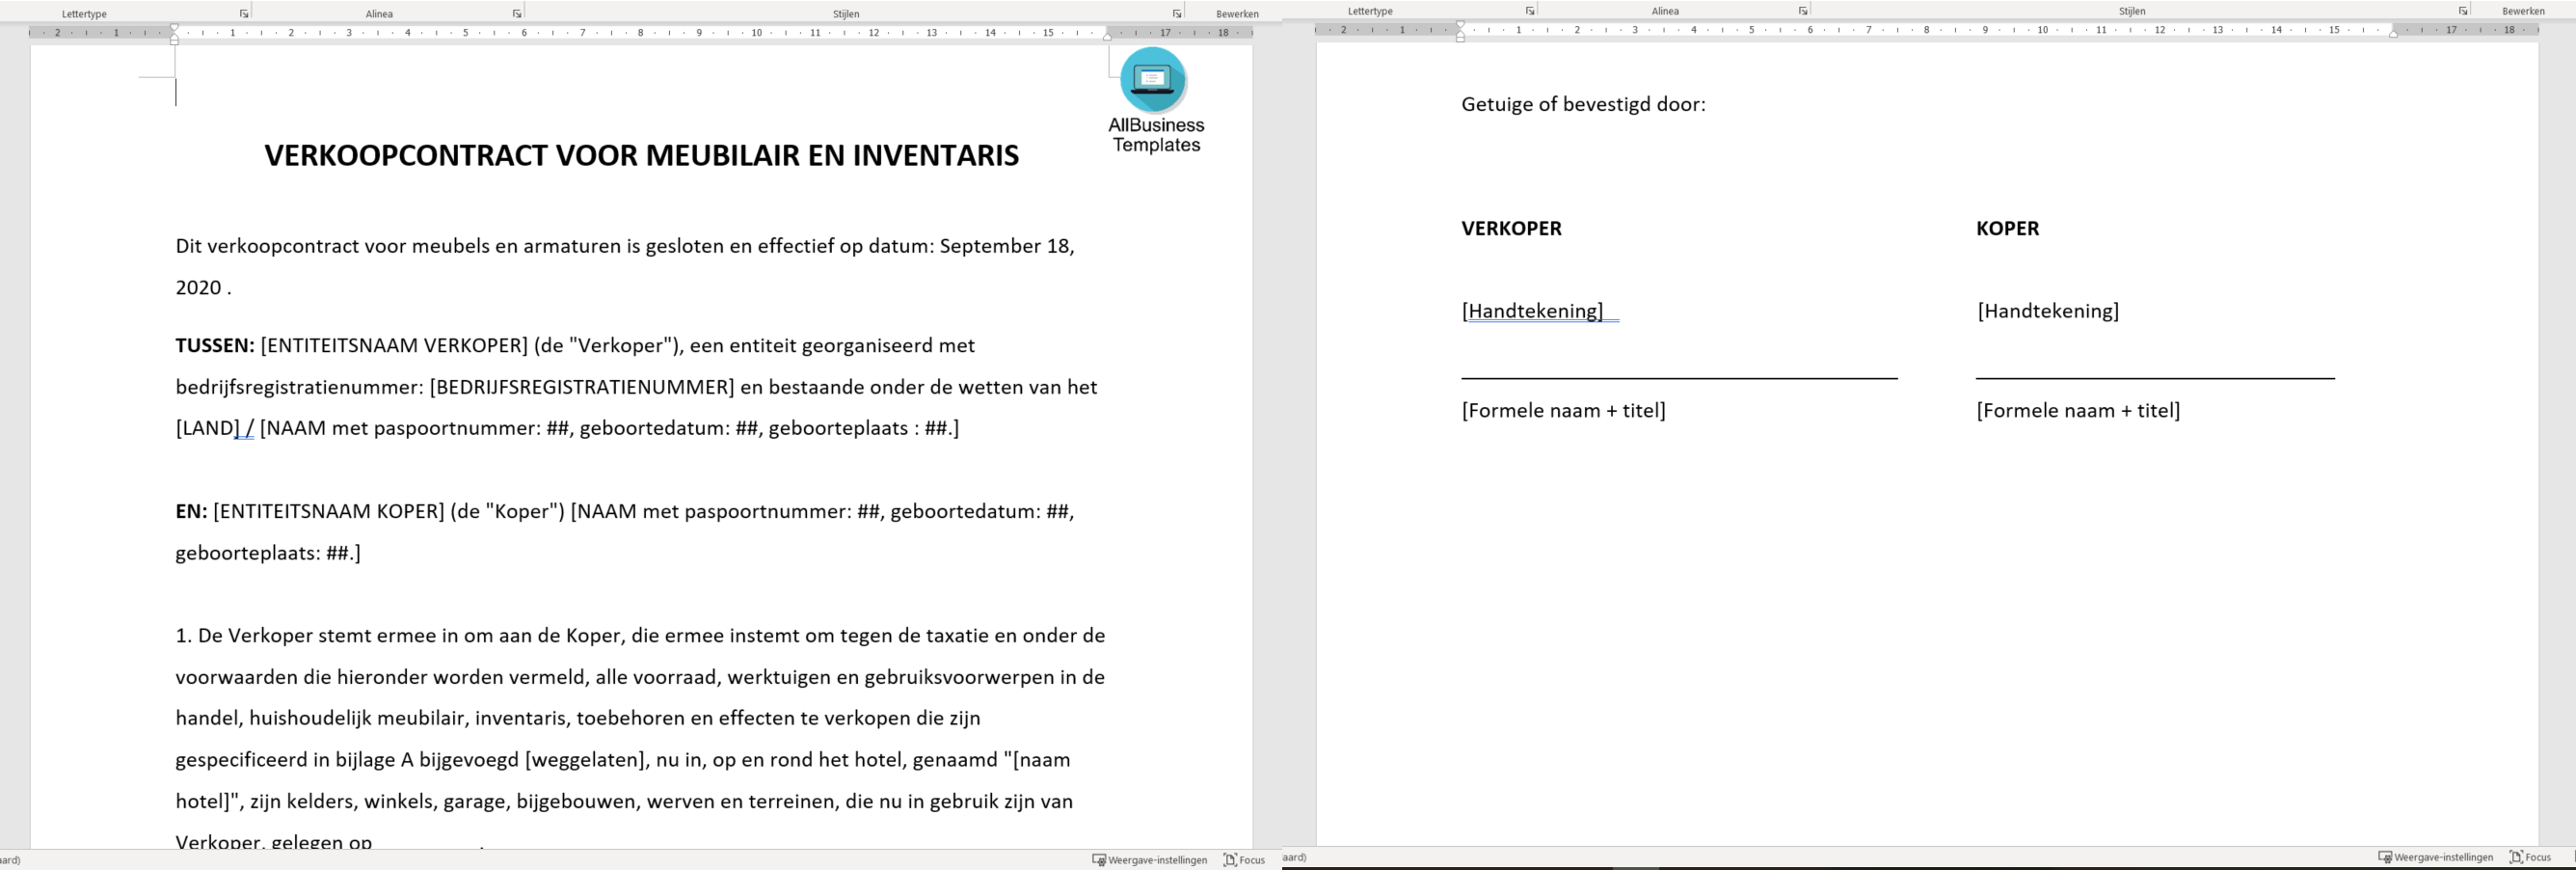Viewport: 2576px width, 870px height.
Task: Click Weergave-instellingen in right window status bar
Action: pyautogui.click(x=2436, y=857)
